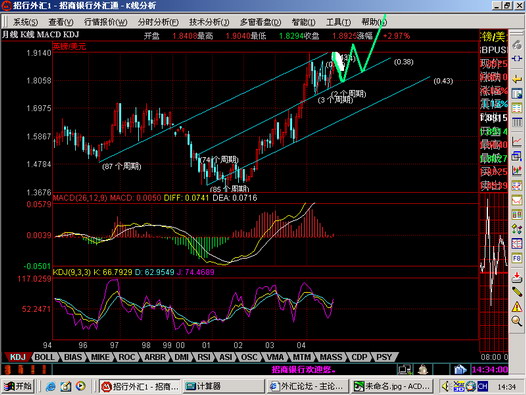Click the yellow warning triangle icon
The image size is (526, 395).
[x=517, y=306]
